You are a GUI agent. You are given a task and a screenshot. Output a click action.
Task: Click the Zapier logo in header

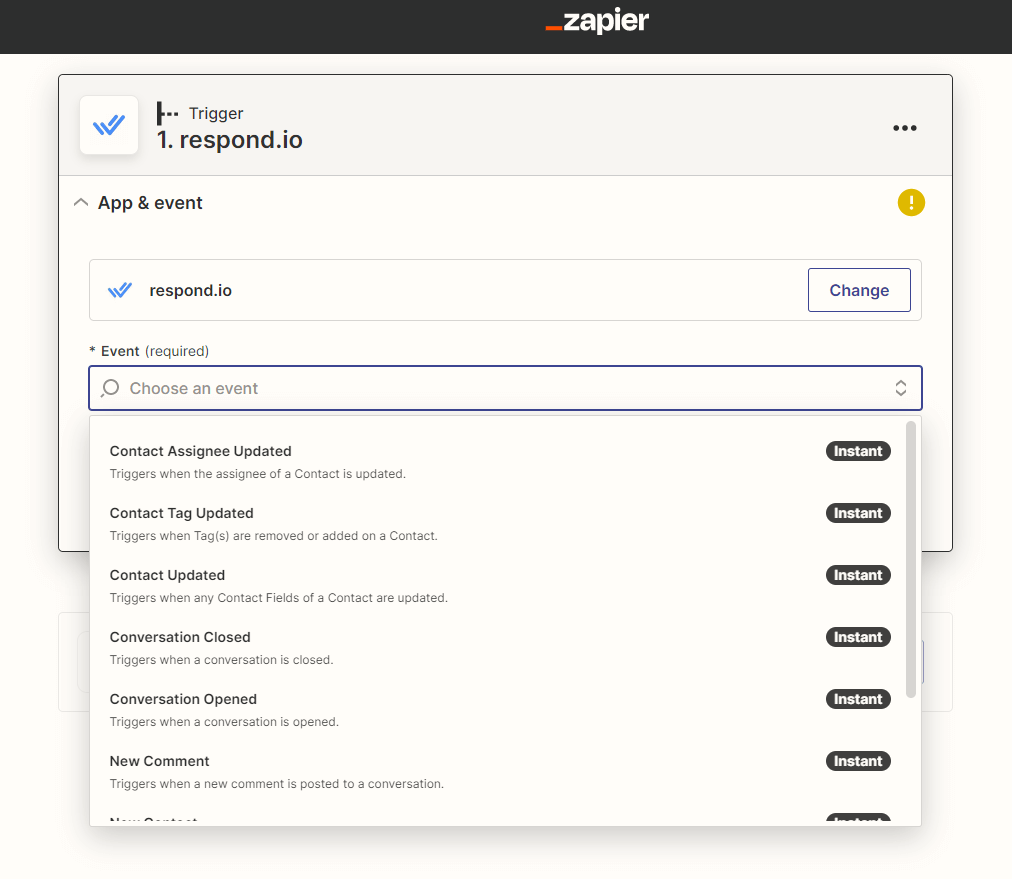(x=597, y=21)
